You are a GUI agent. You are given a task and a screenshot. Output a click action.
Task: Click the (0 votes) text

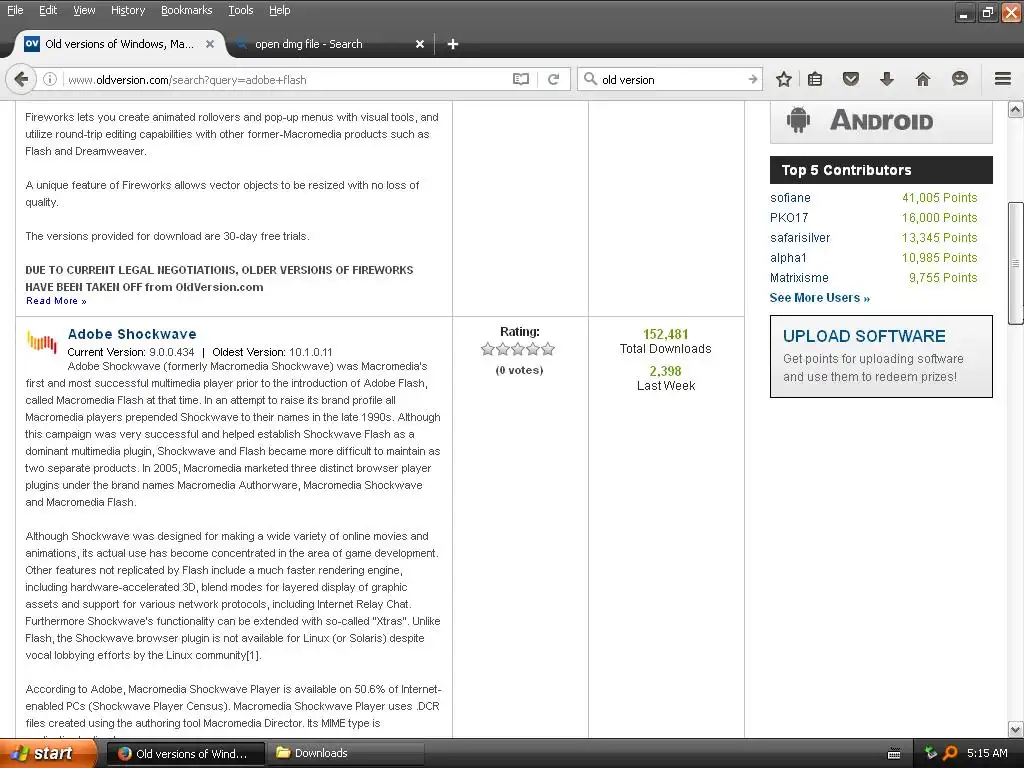519,370
